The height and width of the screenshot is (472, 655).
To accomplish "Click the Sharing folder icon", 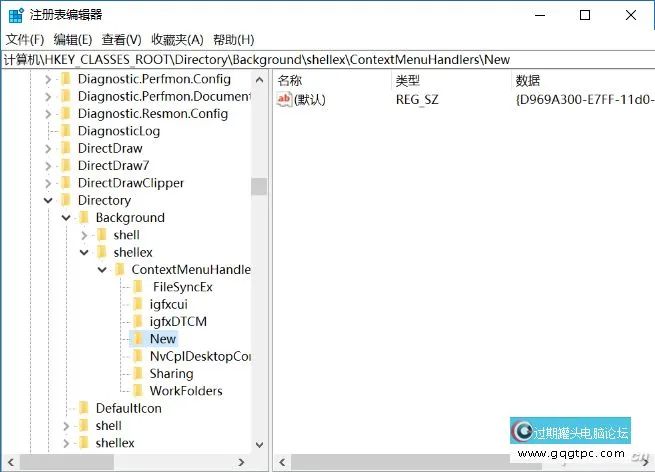I will tap(138, 374).
